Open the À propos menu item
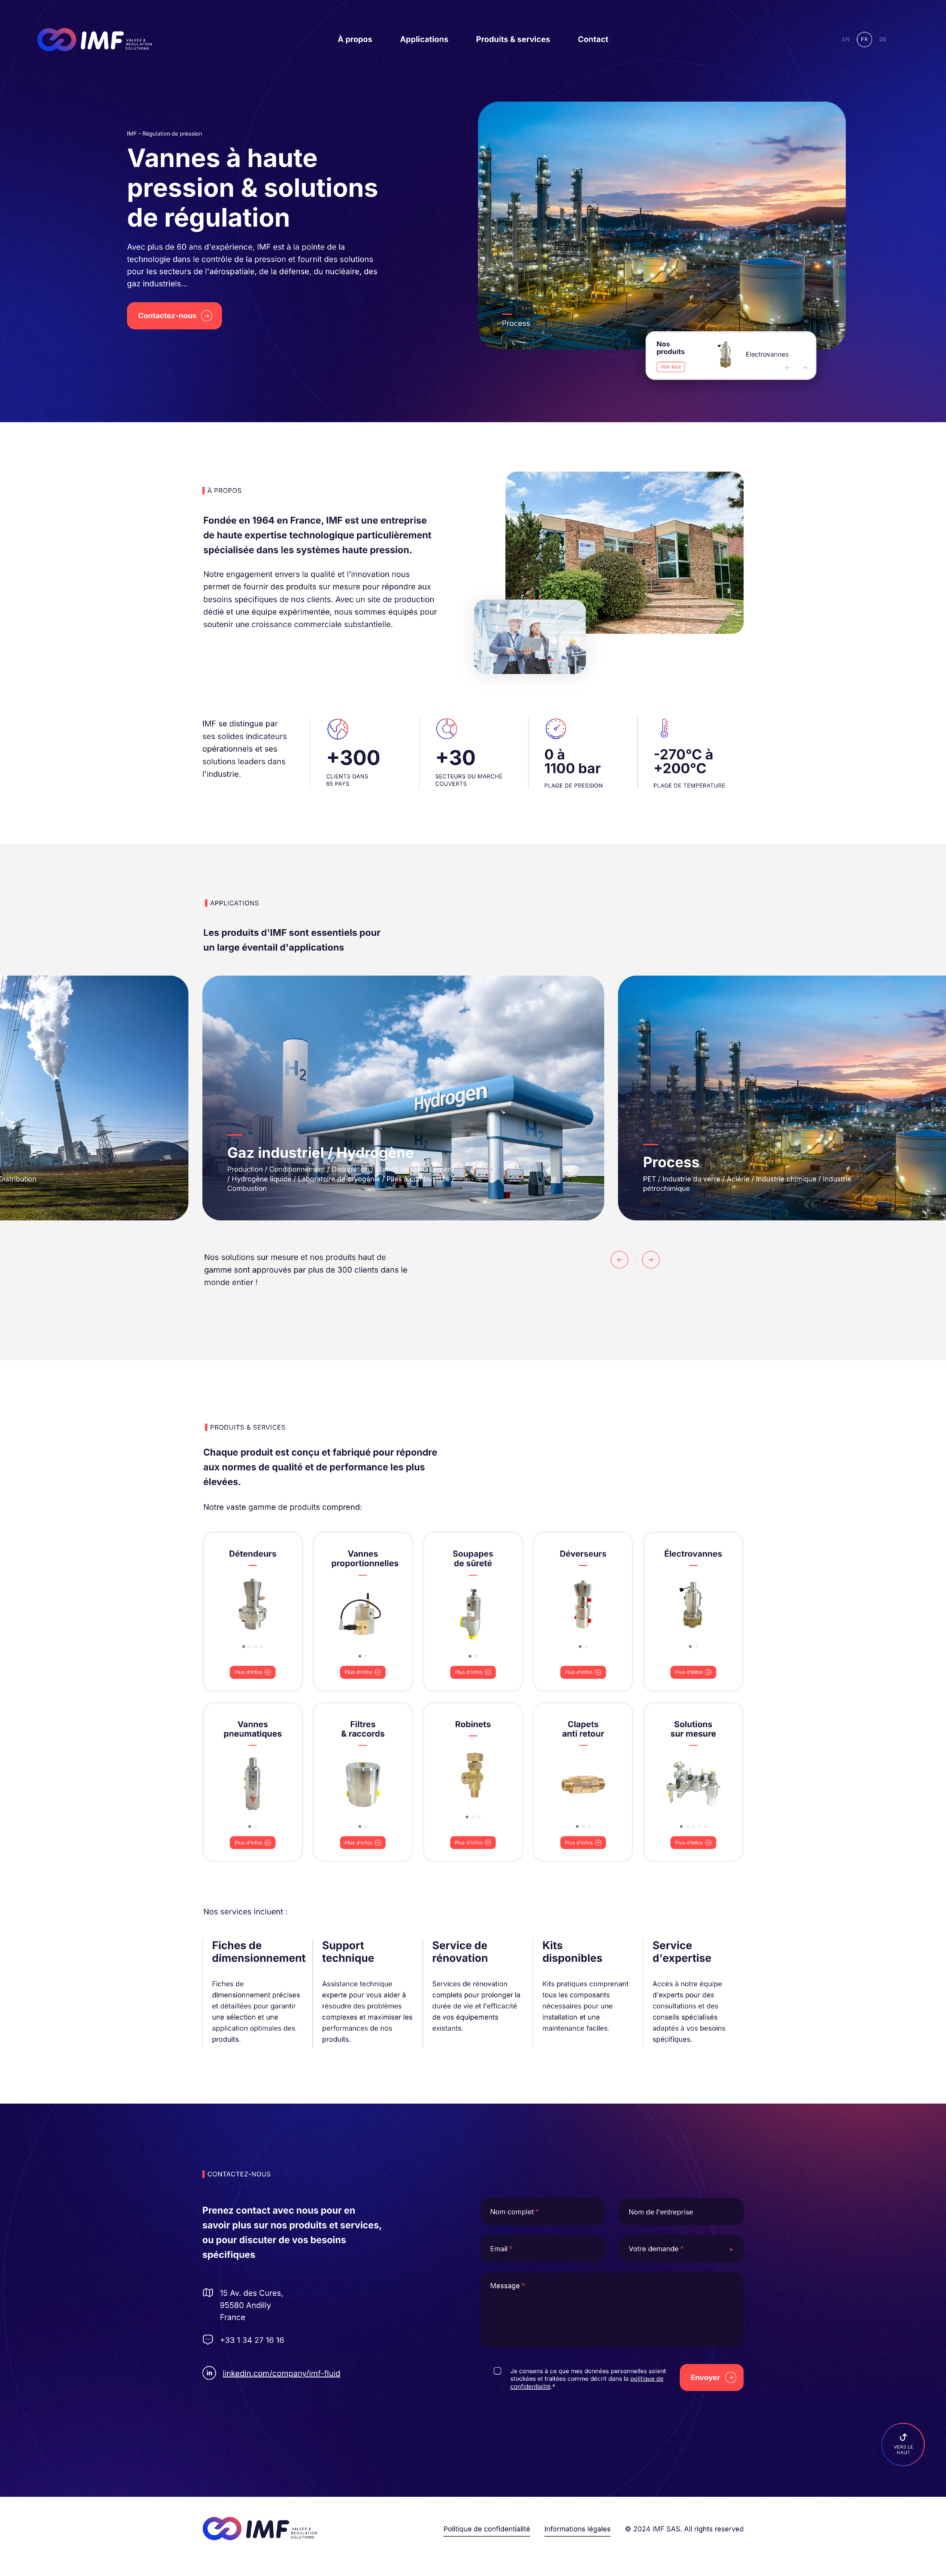946x2560 pixels. click(x=354, y=40)
